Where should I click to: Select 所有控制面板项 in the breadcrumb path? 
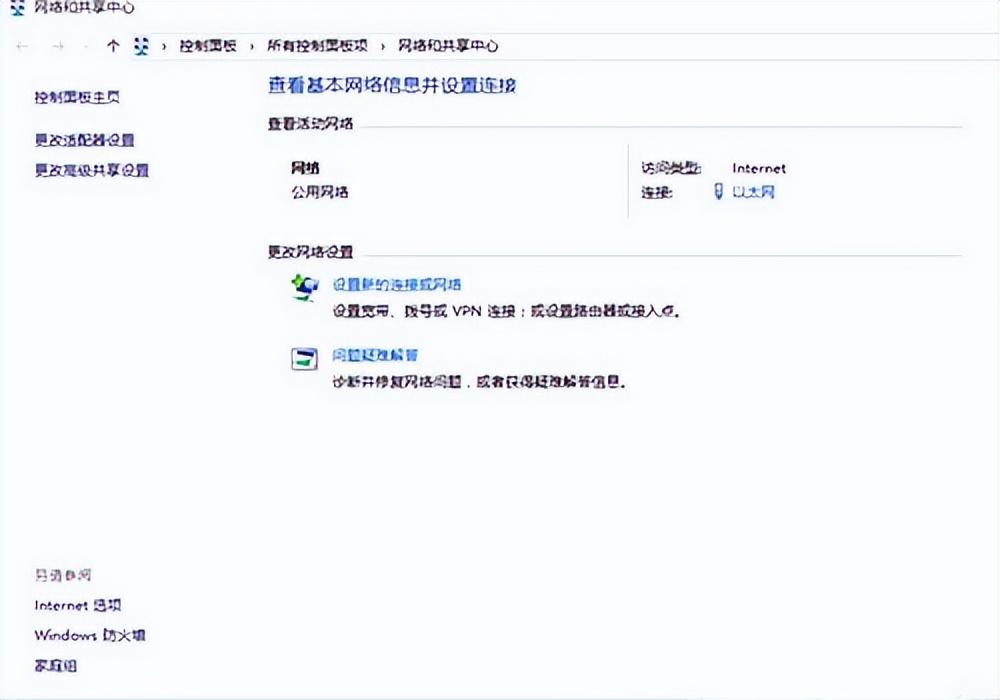point(316,46)
